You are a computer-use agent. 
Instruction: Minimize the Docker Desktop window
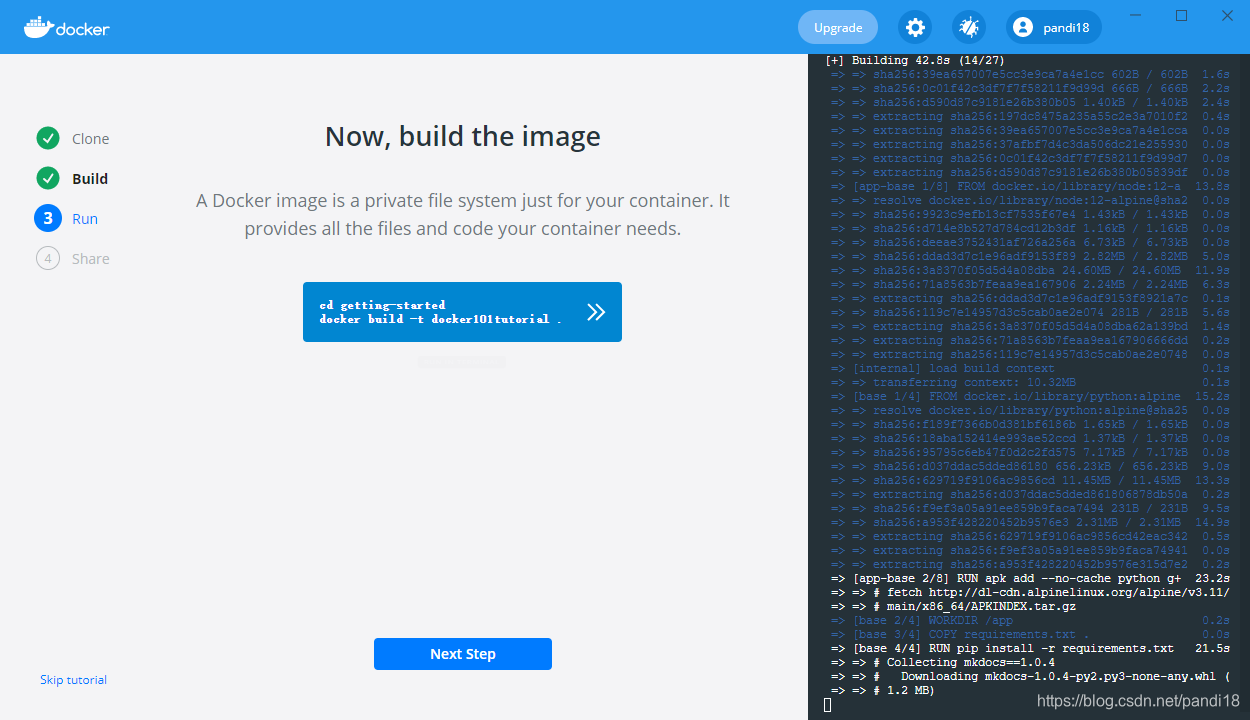pyautogui.click(x=1135, y=15)
